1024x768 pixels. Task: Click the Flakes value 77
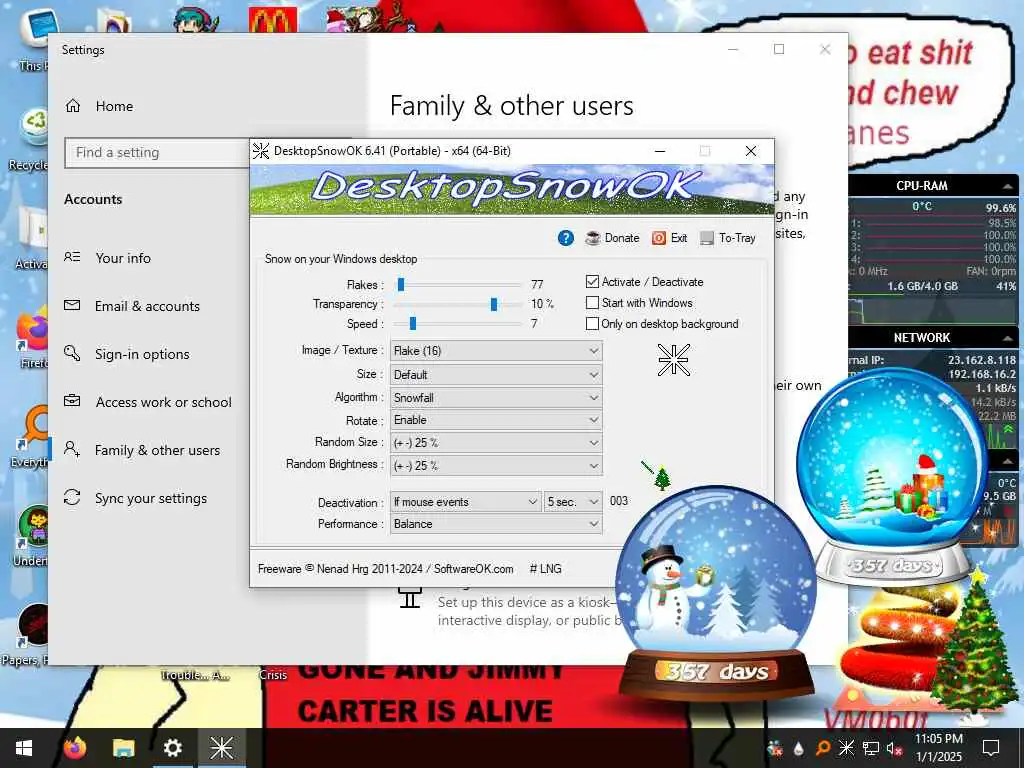click(x=537, y=284)
